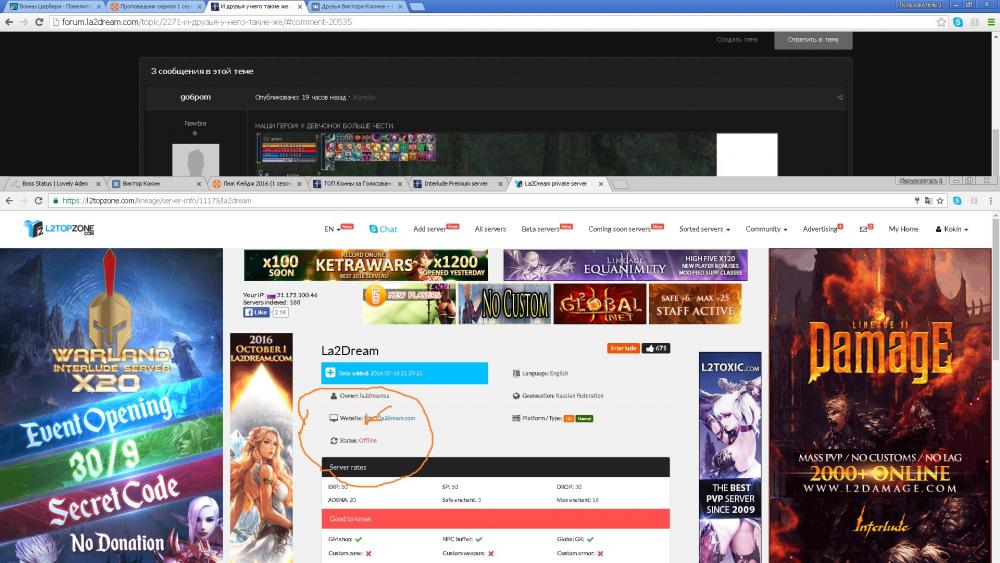The width and height of the screenshot is (1000, 563).
Task: Click the Interlude chronicle tag
Action: (x=623, y=348)
